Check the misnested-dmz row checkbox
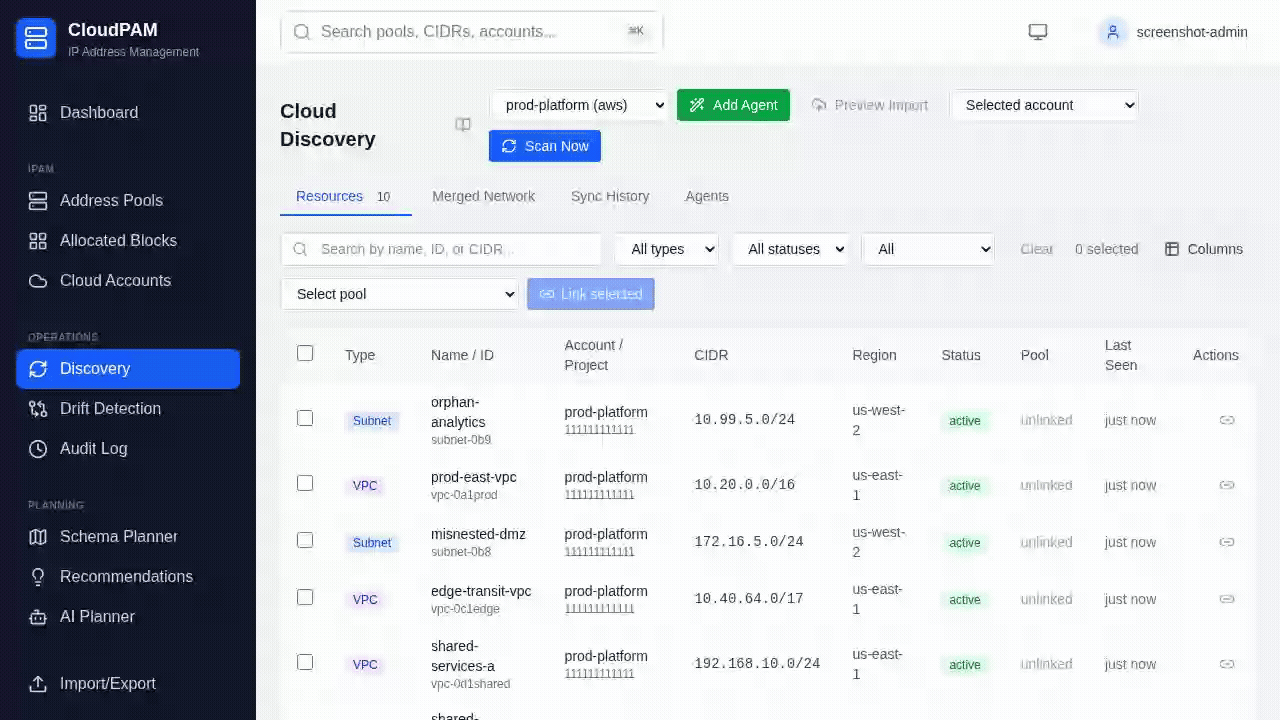 [x=305, y=540]
